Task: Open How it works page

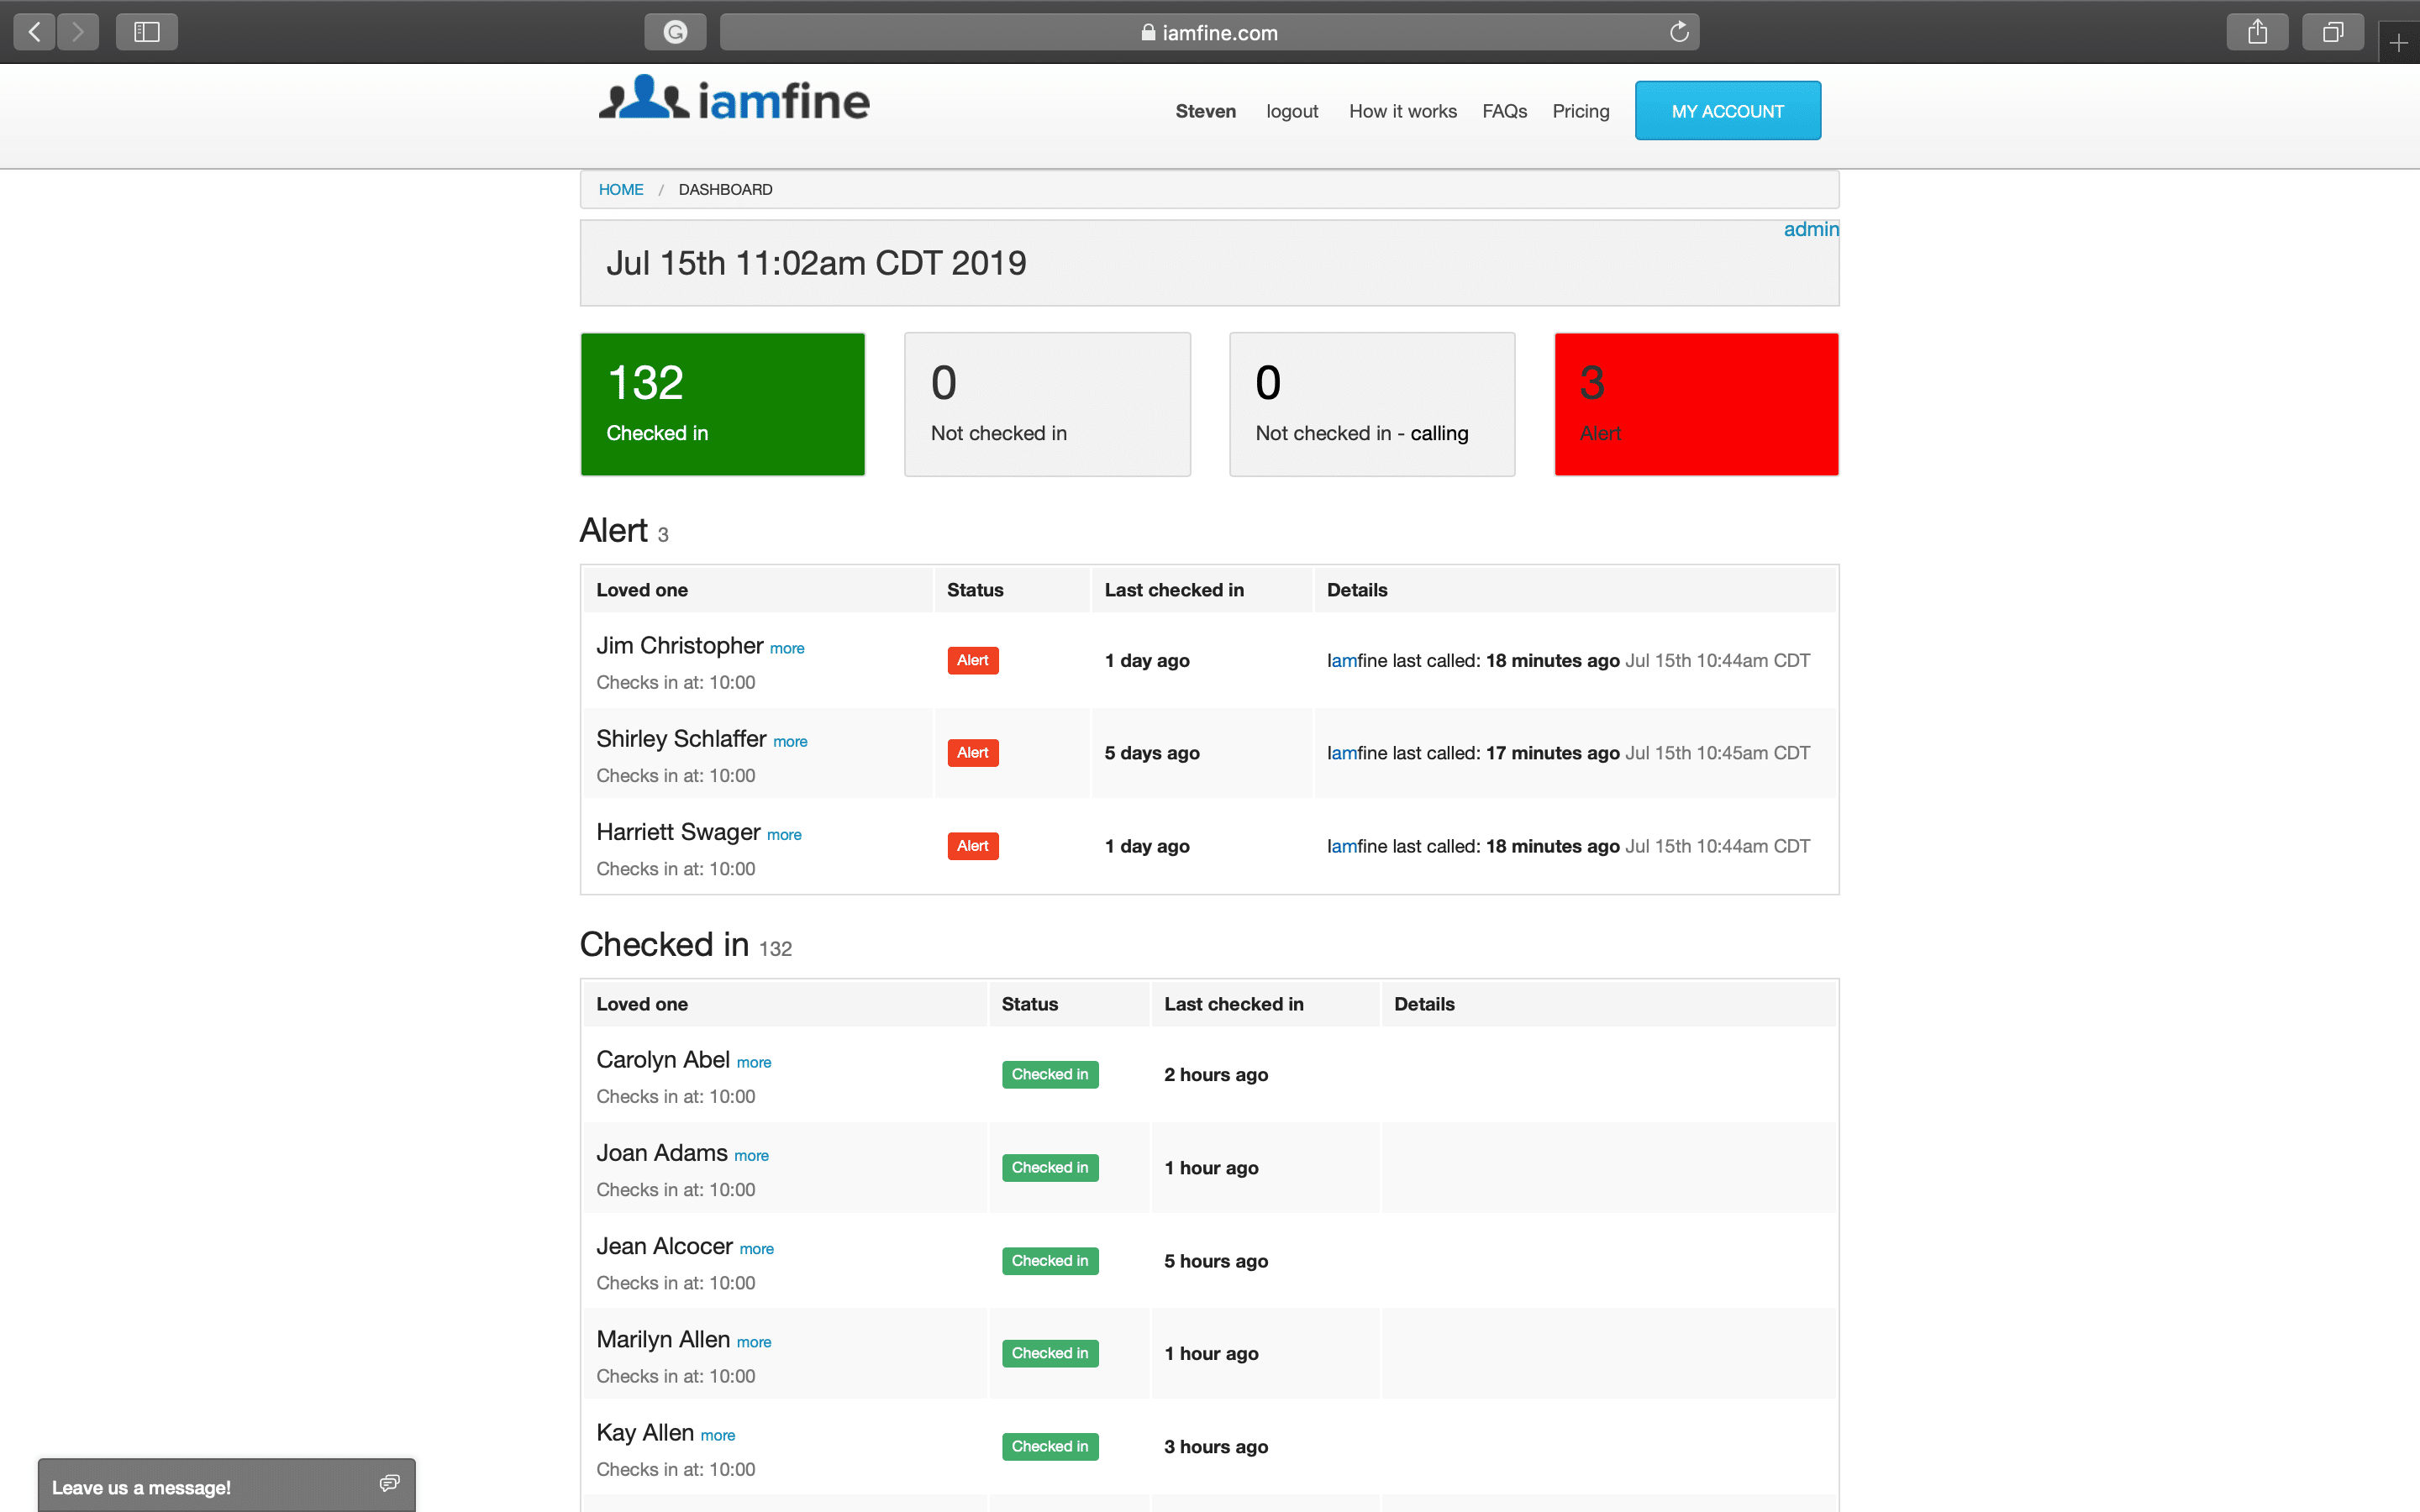Action: [x=1403, y=111]
